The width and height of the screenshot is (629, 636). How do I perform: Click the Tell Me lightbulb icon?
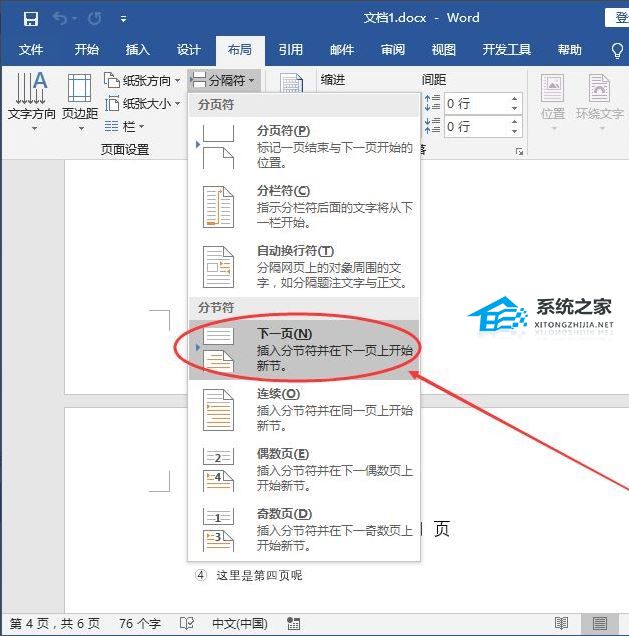pyautogui.click(x=617, y=50)
